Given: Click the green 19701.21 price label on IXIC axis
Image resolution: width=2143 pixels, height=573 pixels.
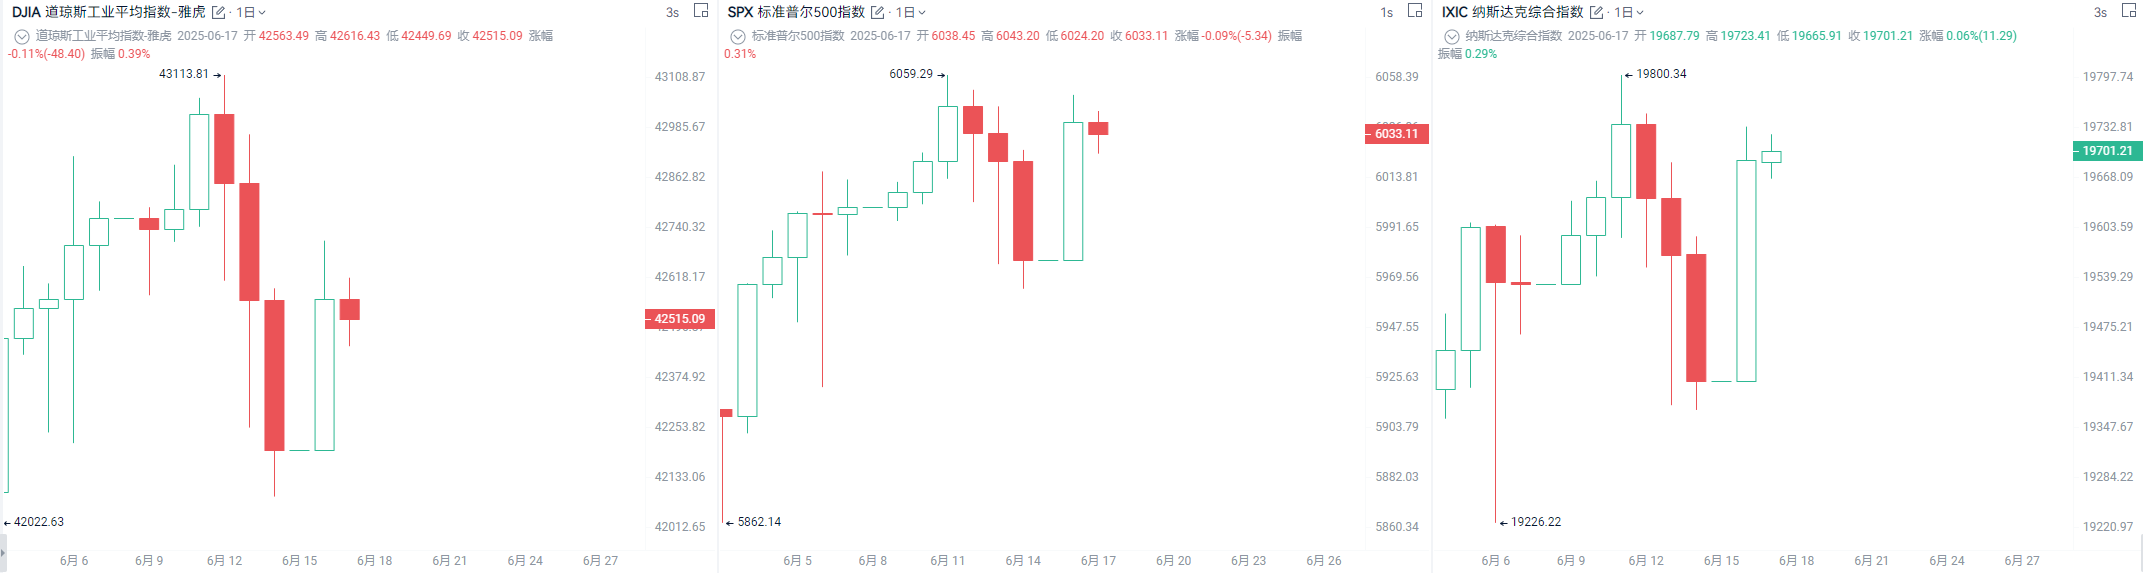Looking at the screenshot, I should click(2107, 151).
